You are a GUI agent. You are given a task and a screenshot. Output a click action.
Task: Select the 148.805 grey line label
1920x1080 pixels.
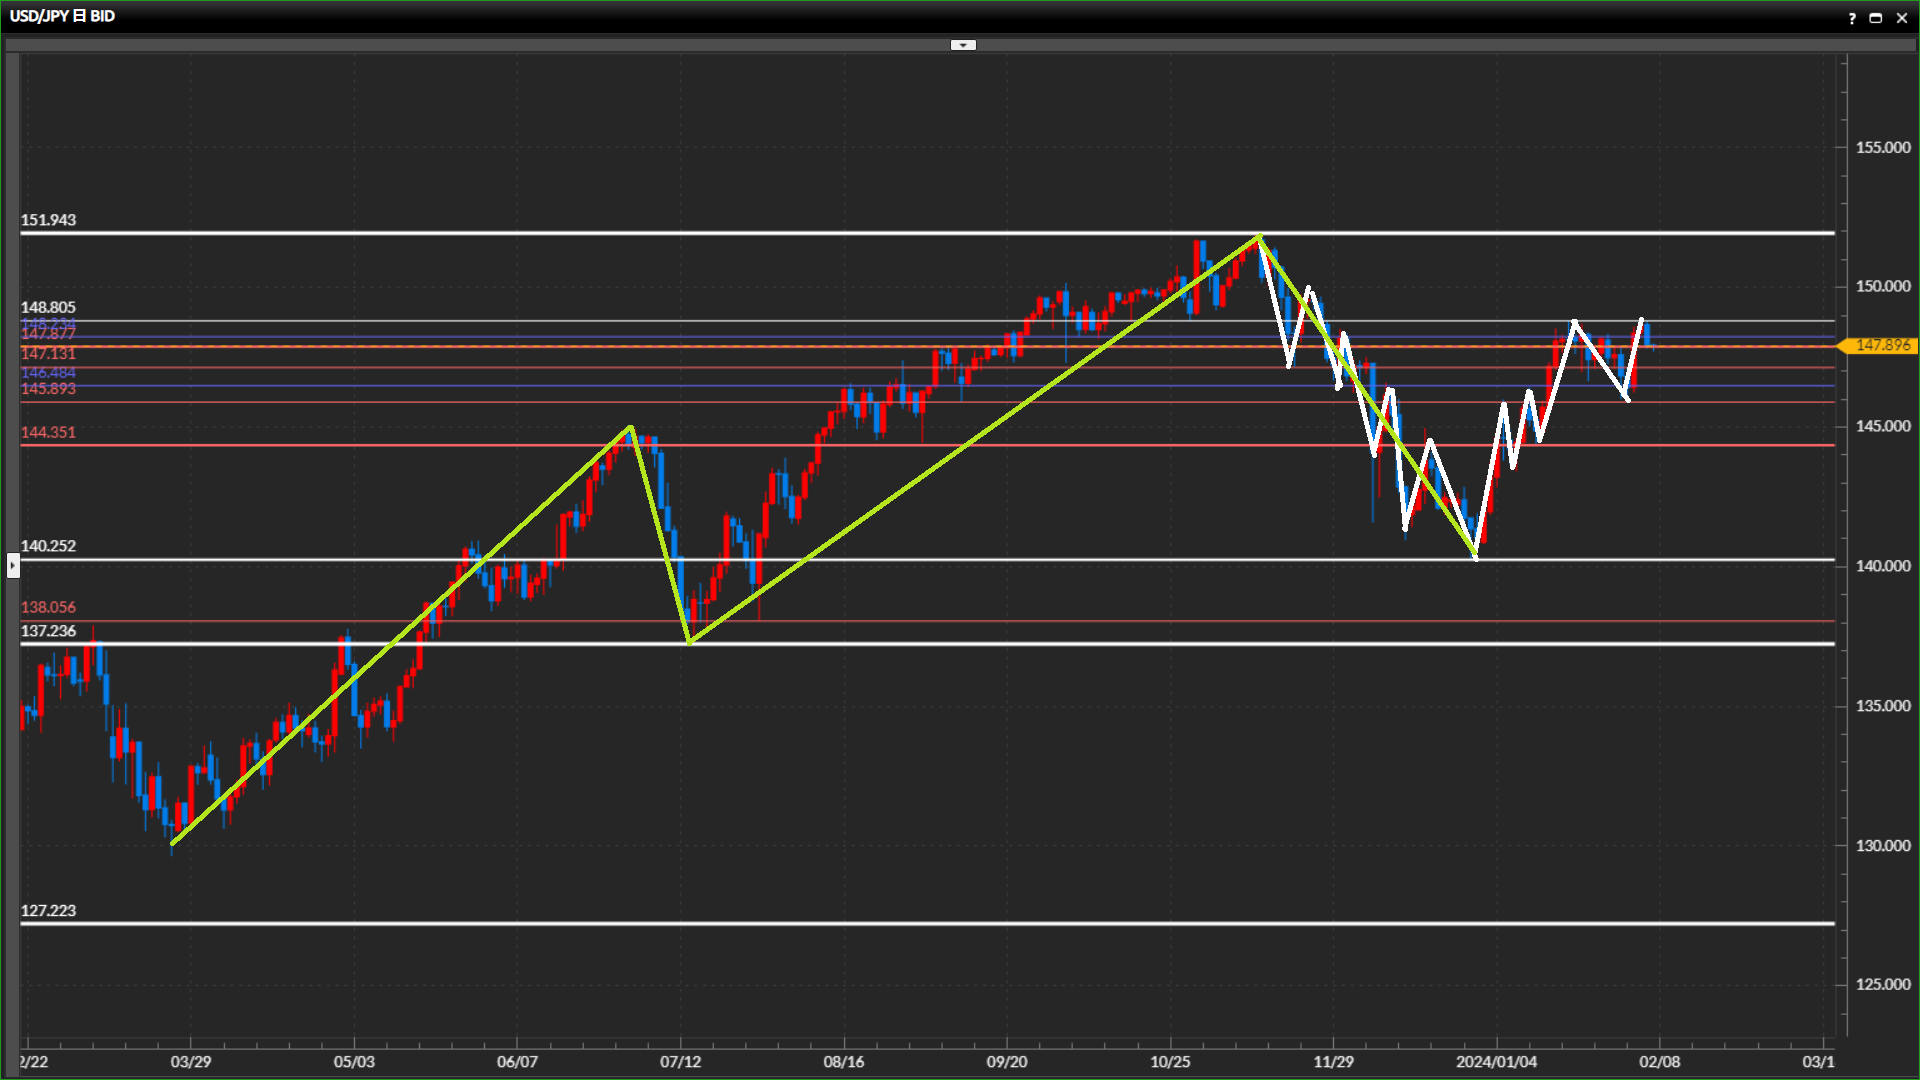pyautogui.click(x=48, y=308)
